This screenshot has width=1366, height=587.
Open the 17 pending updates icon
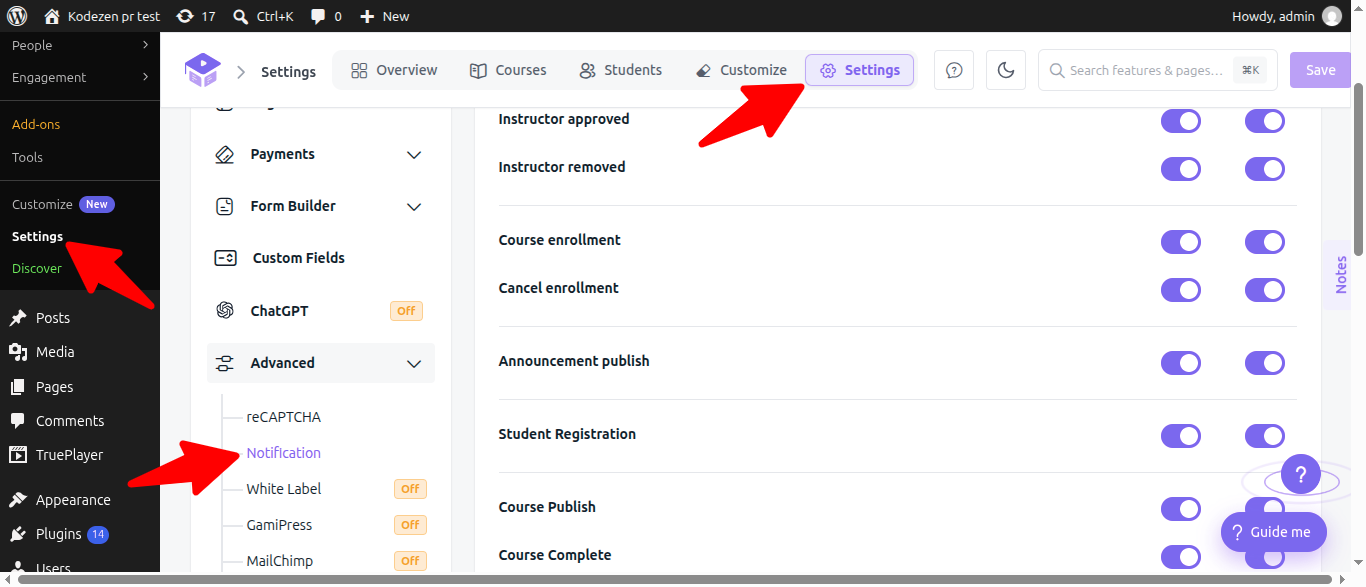185,16
